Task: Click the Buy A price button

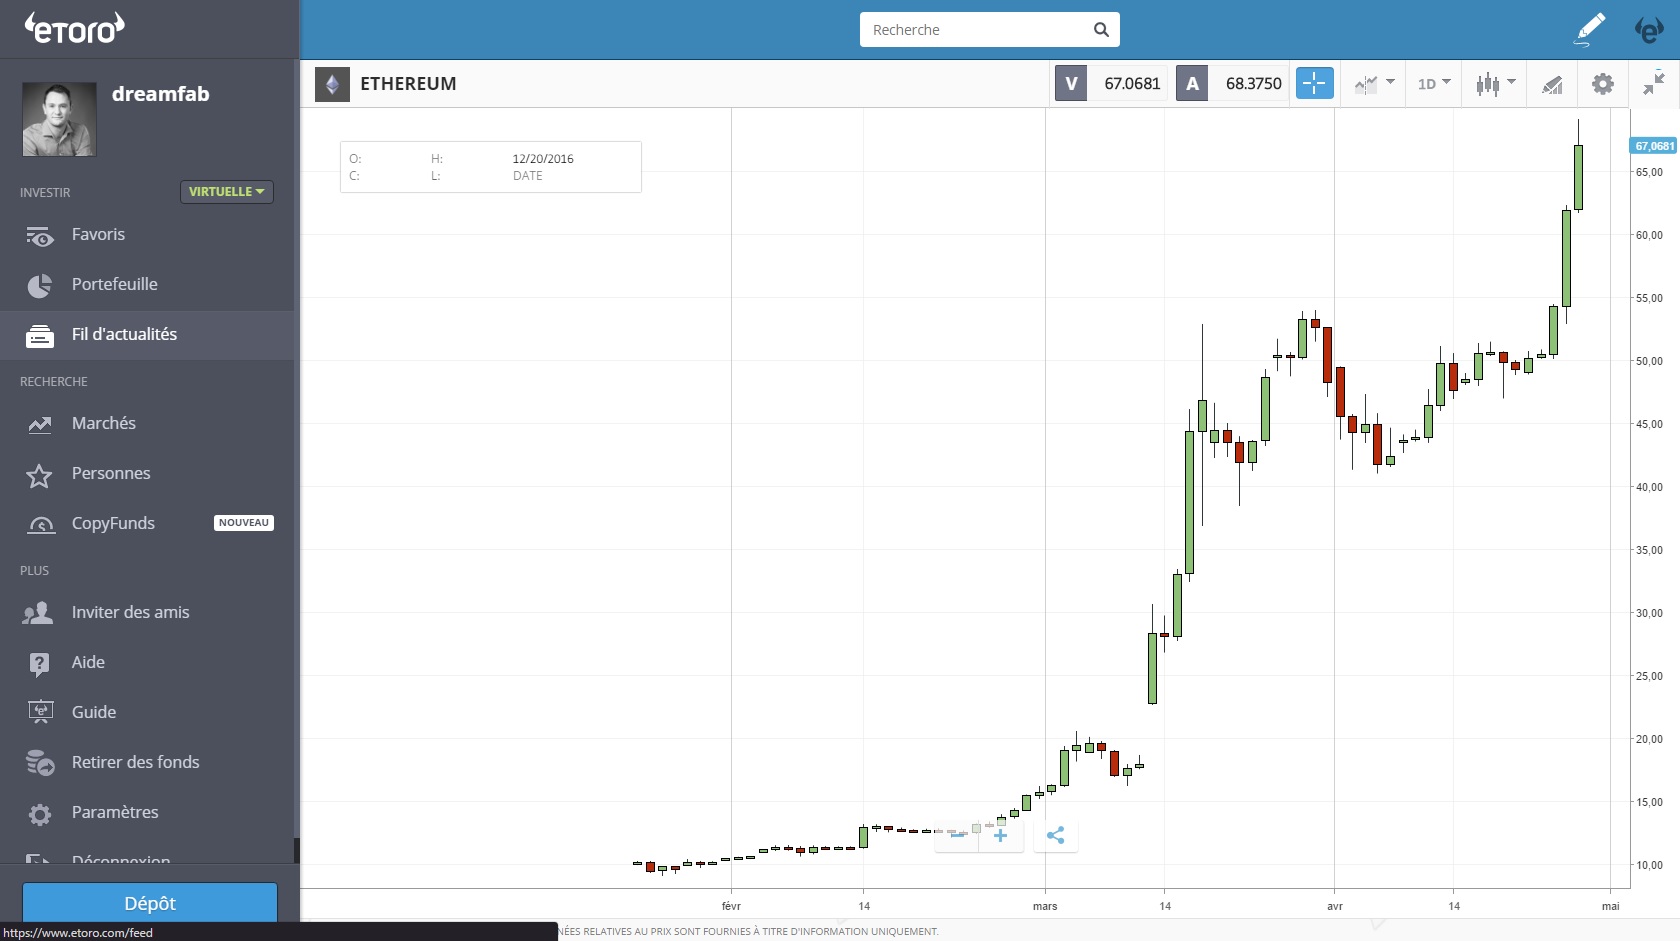Action: 1232,83
